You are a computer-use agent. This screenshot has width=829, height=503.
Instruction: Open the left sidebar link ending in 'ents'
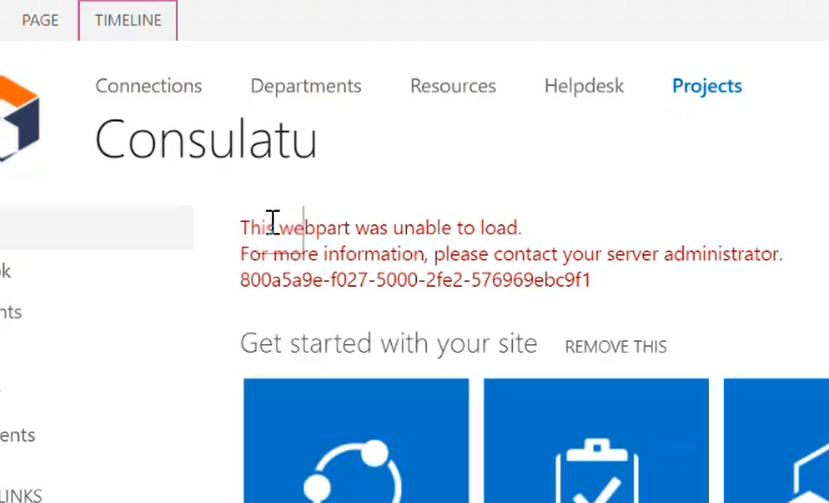(17, 435)
